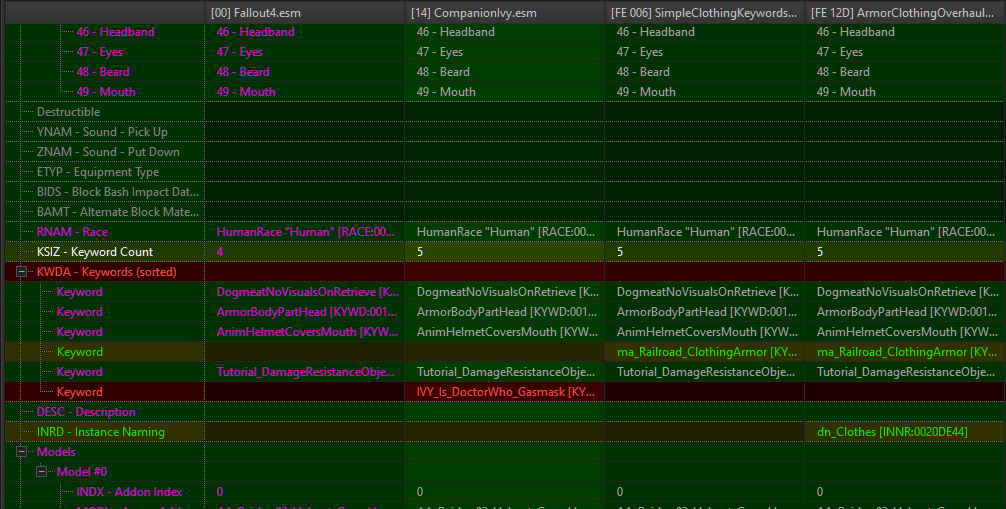This screenshot has height=509, width=1006.
Task: Click Fallout4.esm 46 - Headband cell
Action: pyautogui.click(x=305, y=31)
